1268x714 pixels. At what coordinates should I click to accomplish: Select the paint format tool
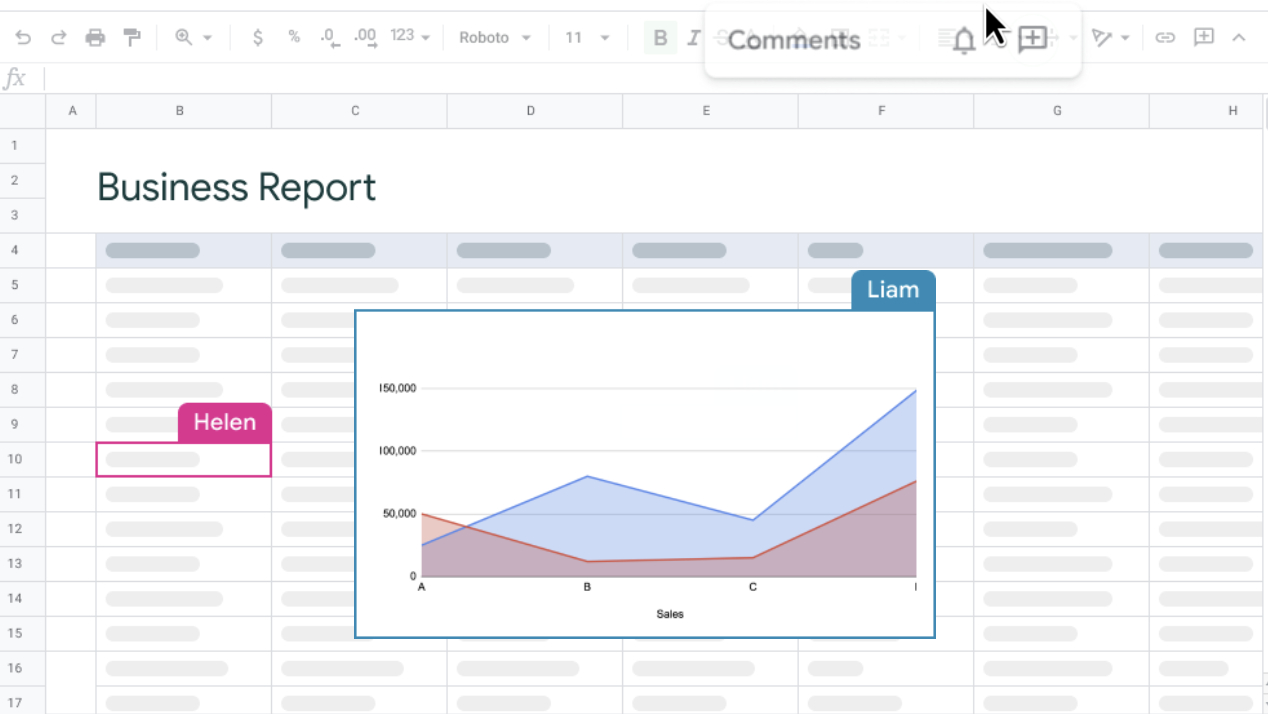(132, 38)
